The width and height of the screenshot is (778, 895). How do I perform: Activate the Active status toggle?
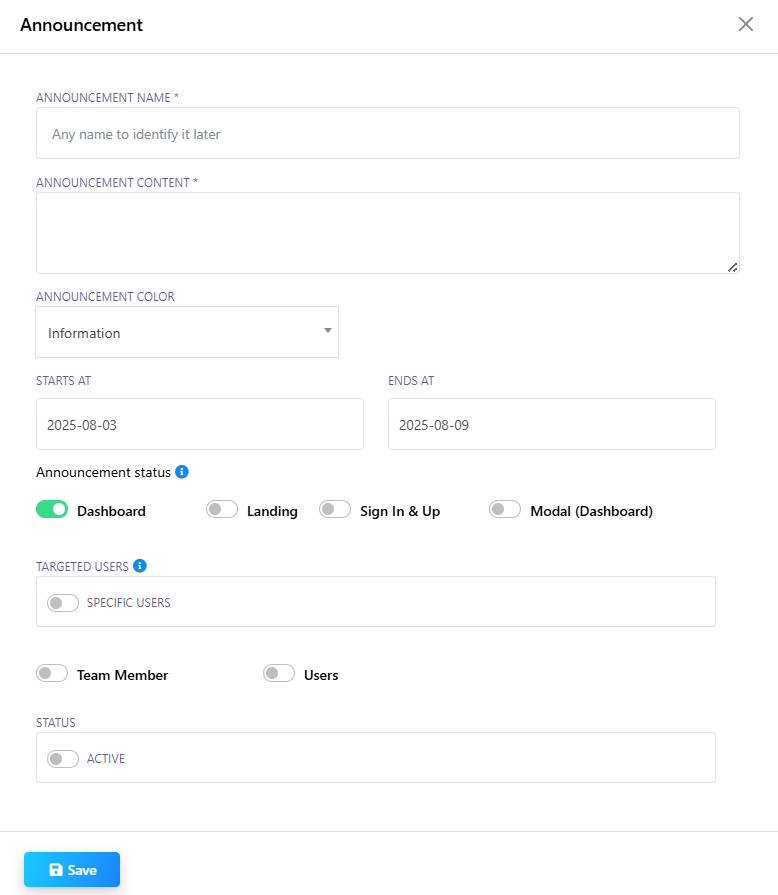63,759
